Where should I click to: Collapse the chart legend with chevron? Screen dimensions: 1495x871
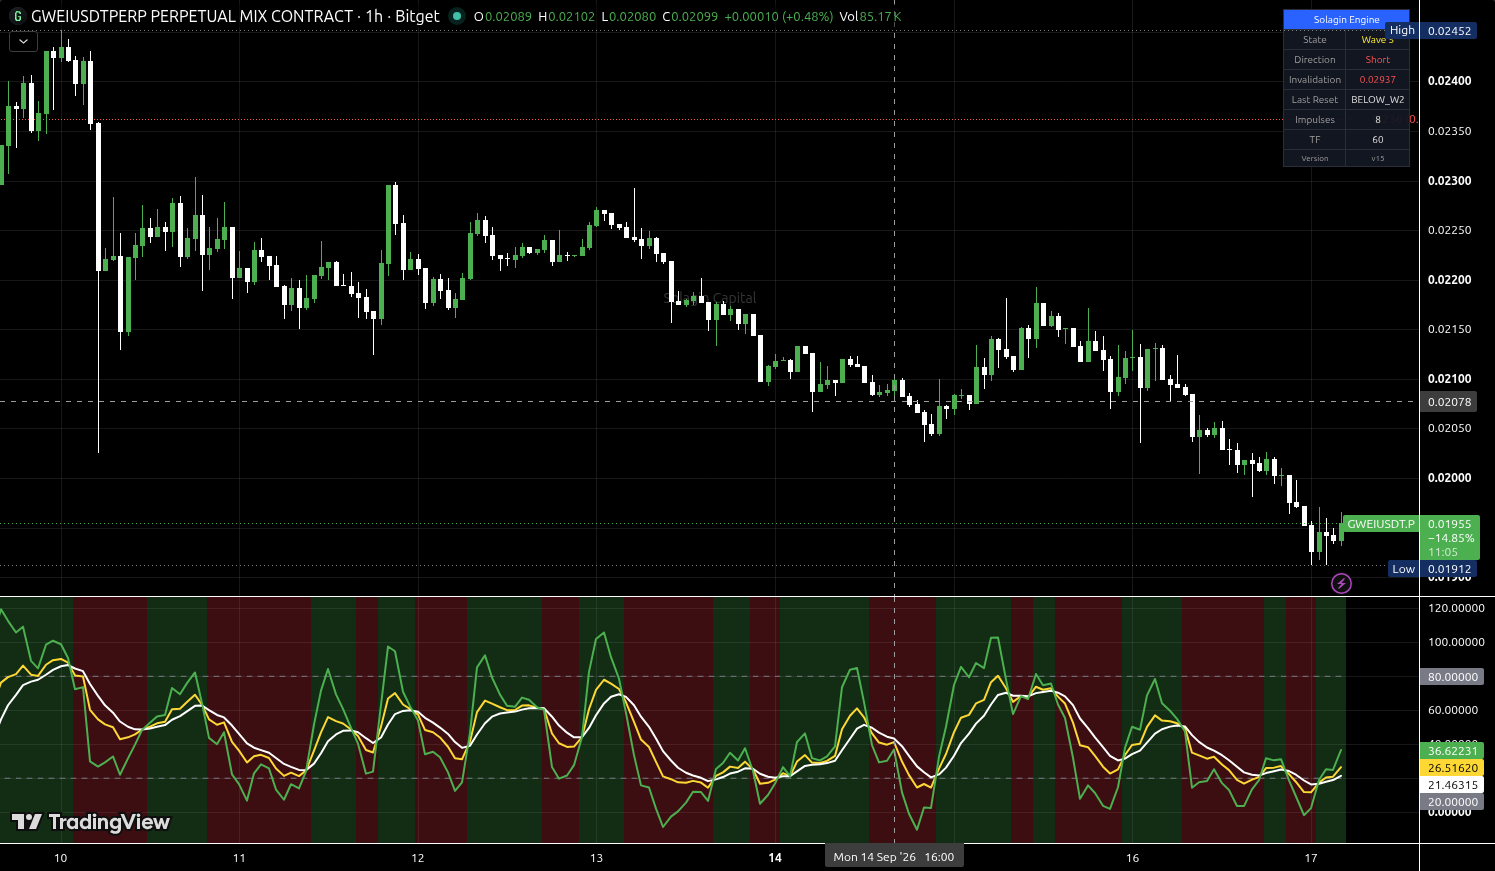pos(23,42)
